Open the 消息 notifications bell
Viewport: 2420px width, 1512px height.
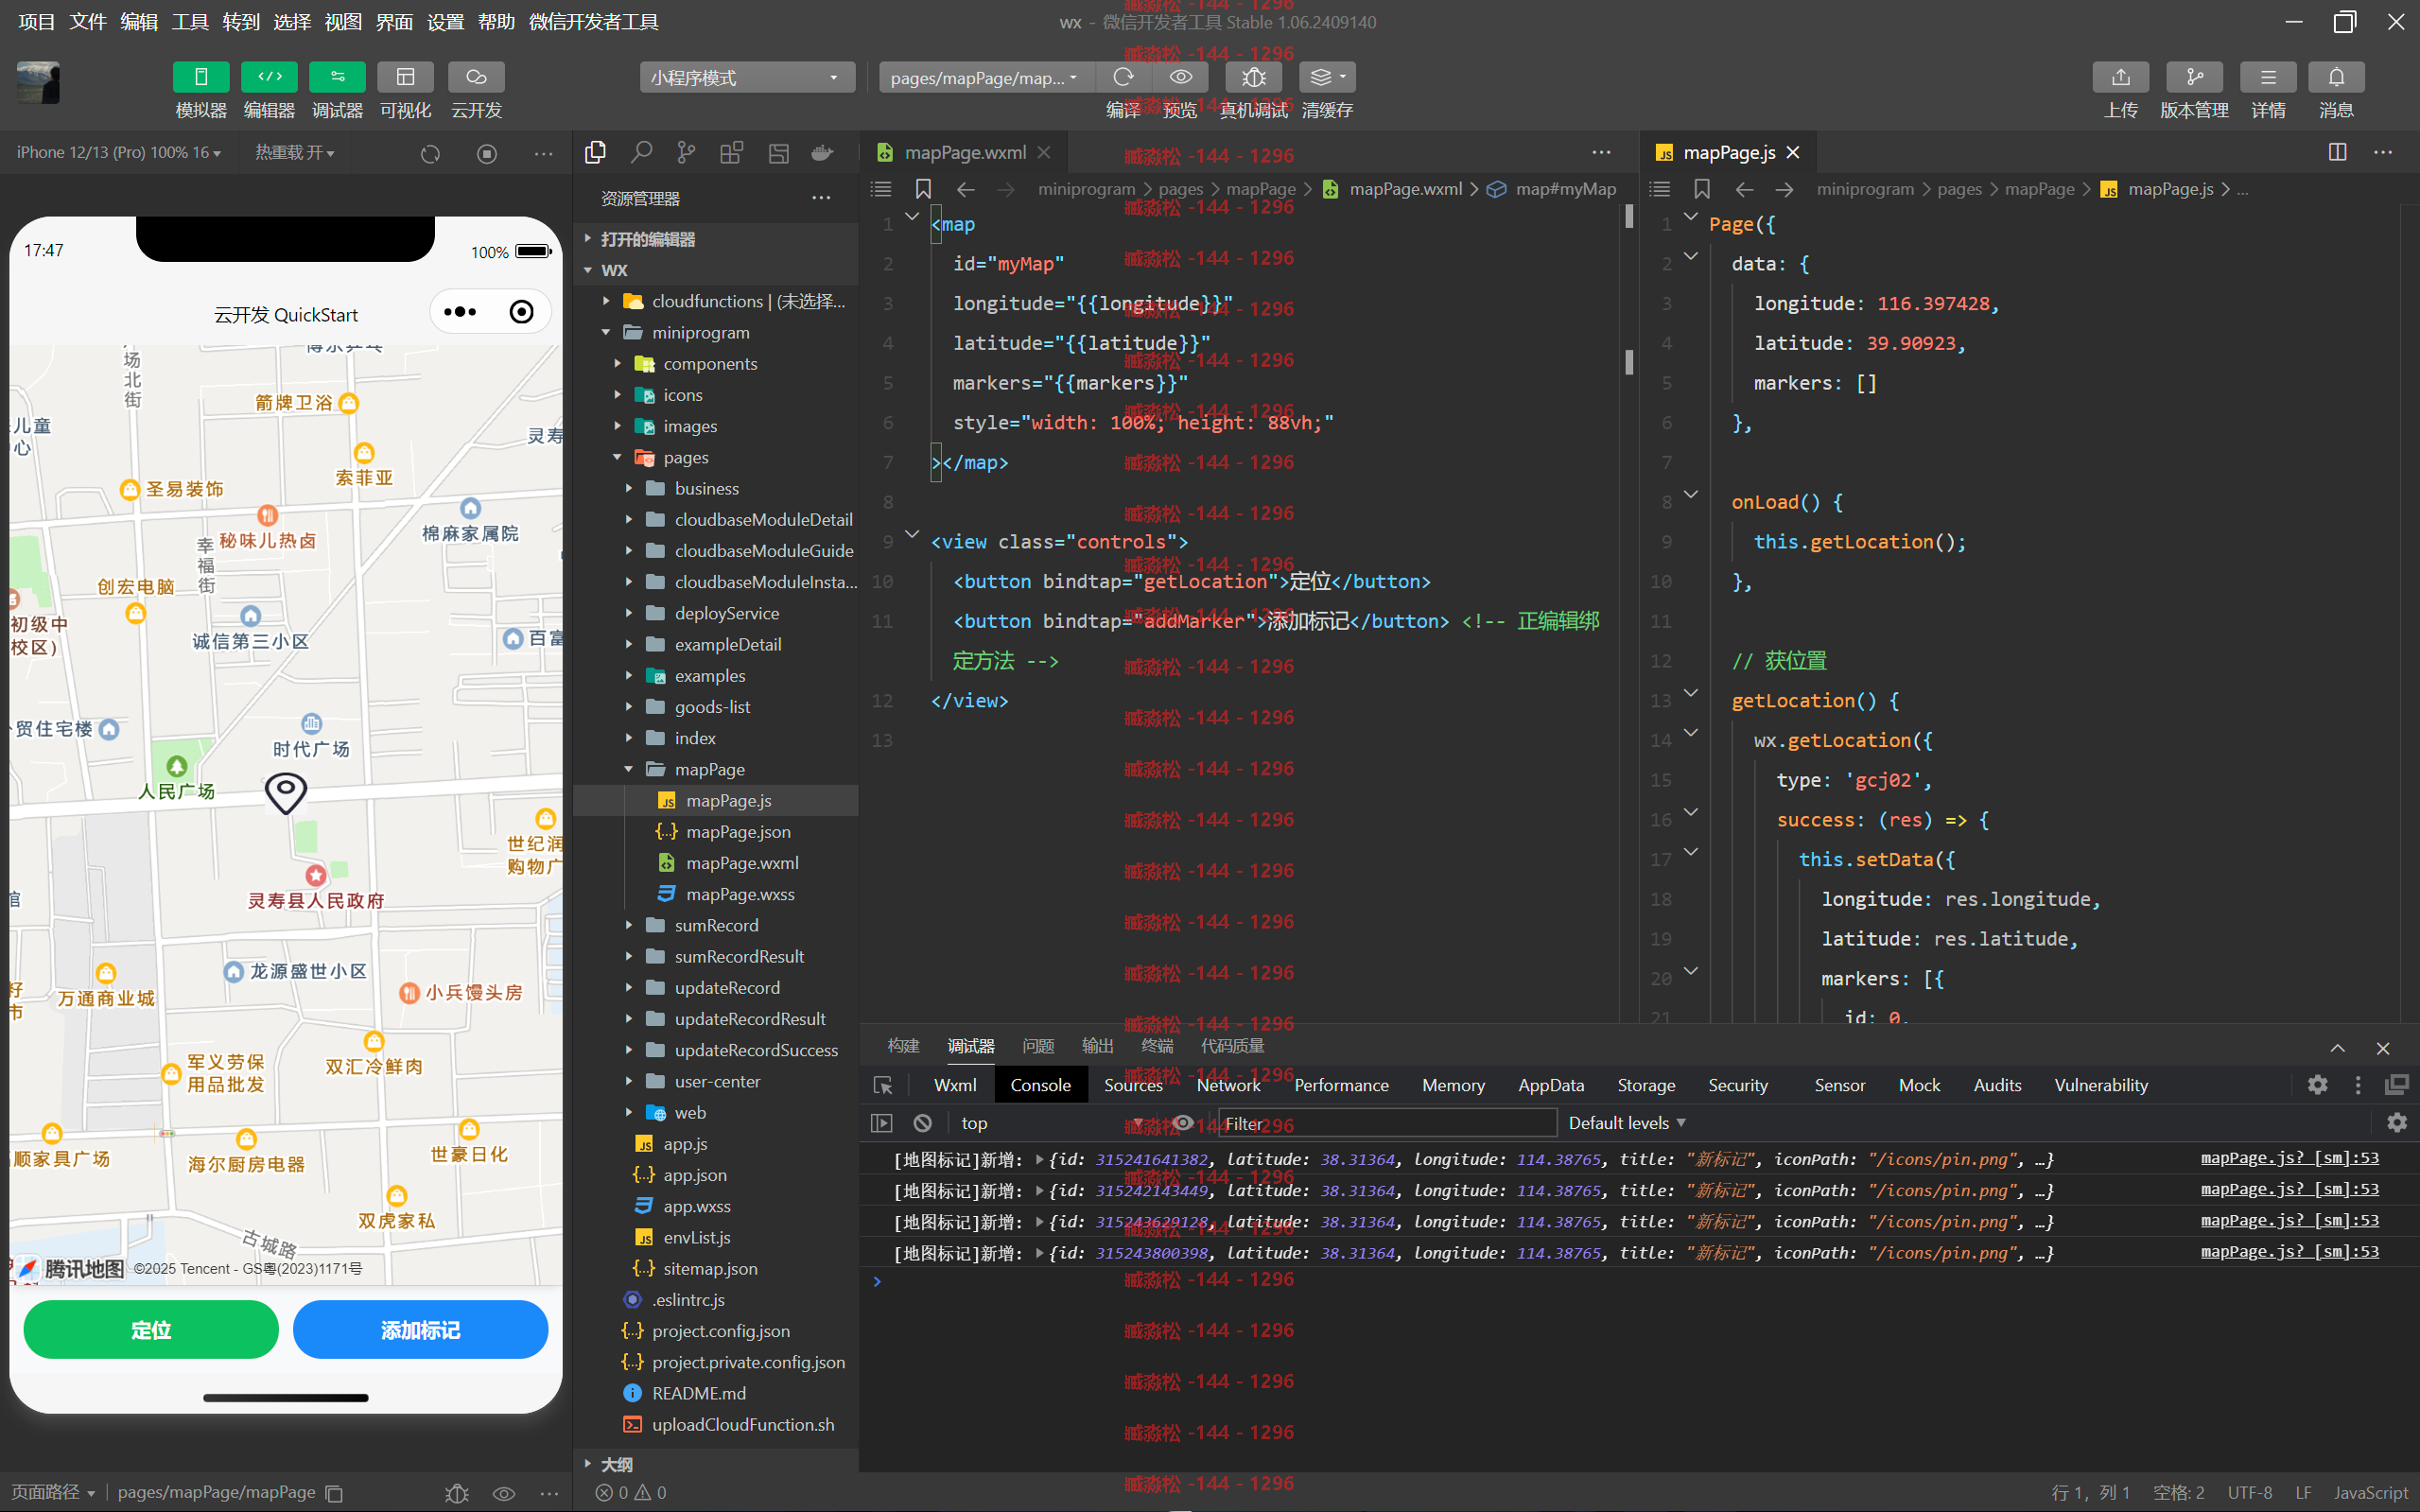[x=2336, y=77]
